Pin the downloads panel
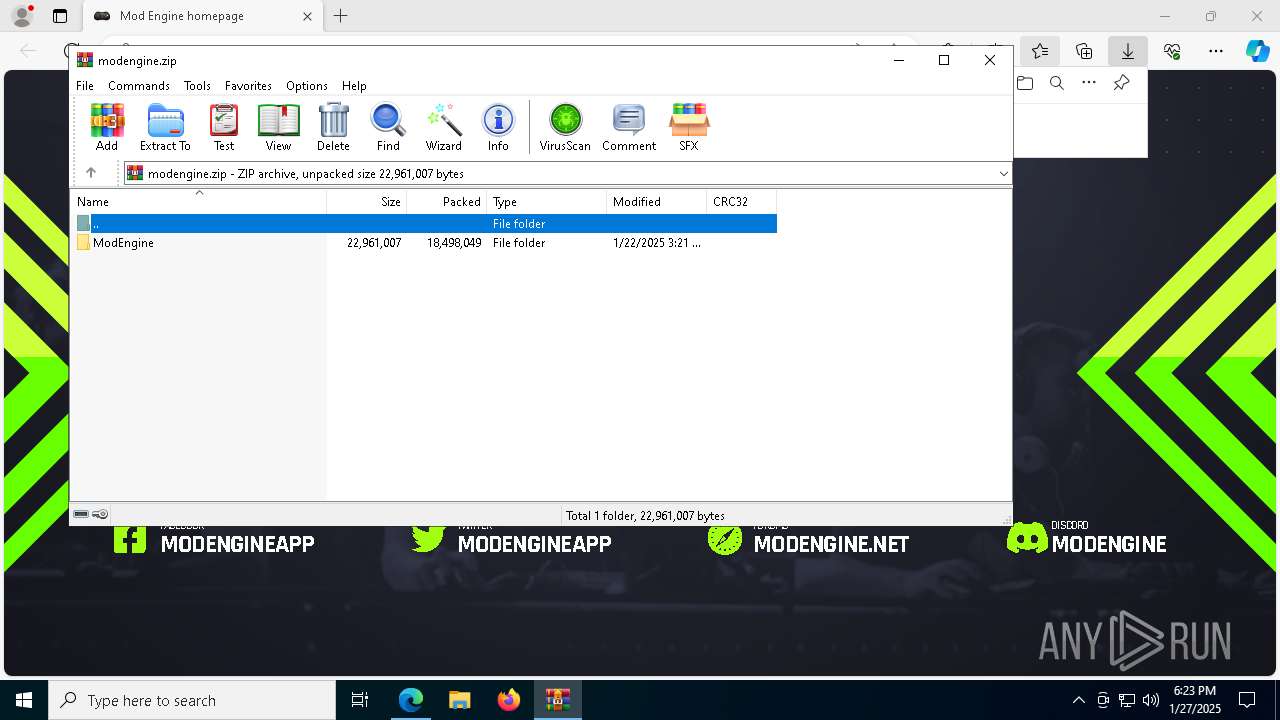Image resolution: width=1280 pixels, height=720 pixels. tap(1122, 83)
